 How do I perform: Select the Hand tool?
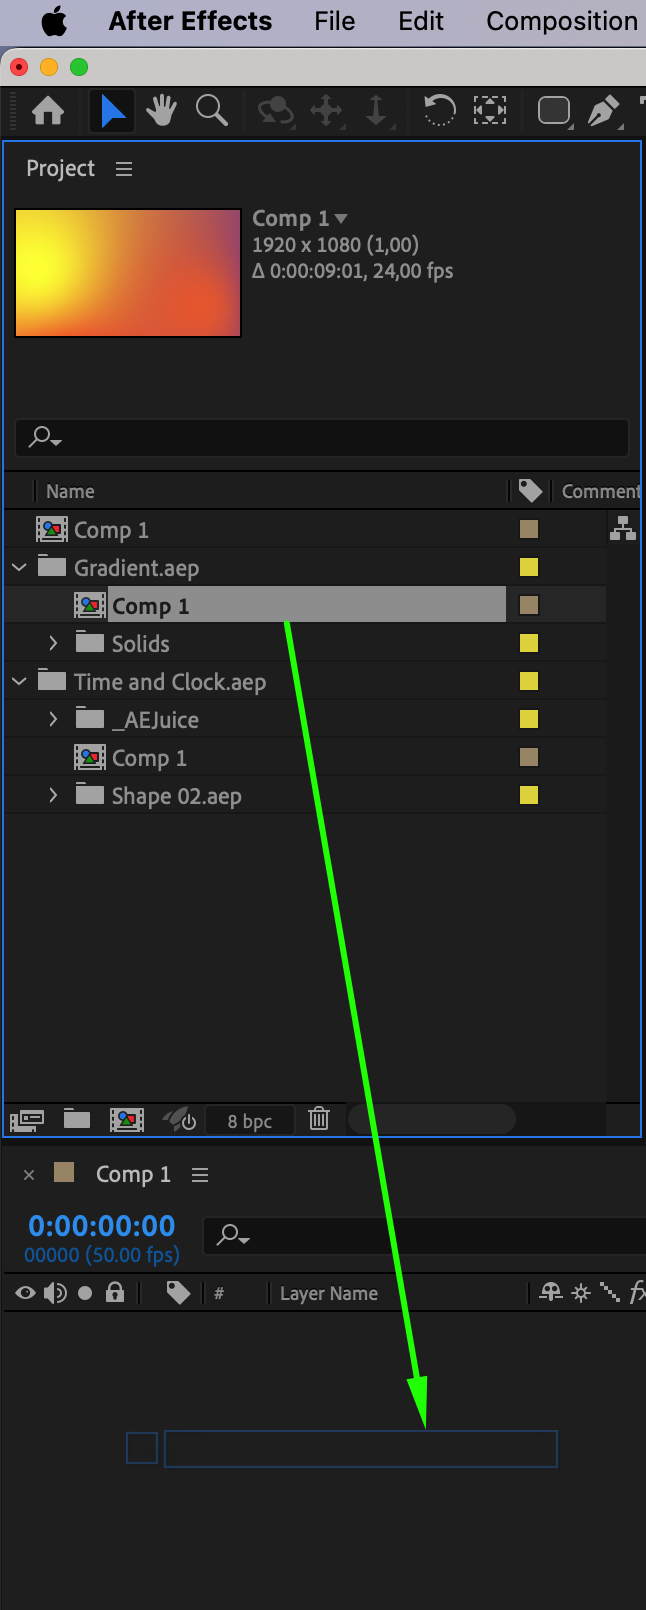[x=161, y=111]
